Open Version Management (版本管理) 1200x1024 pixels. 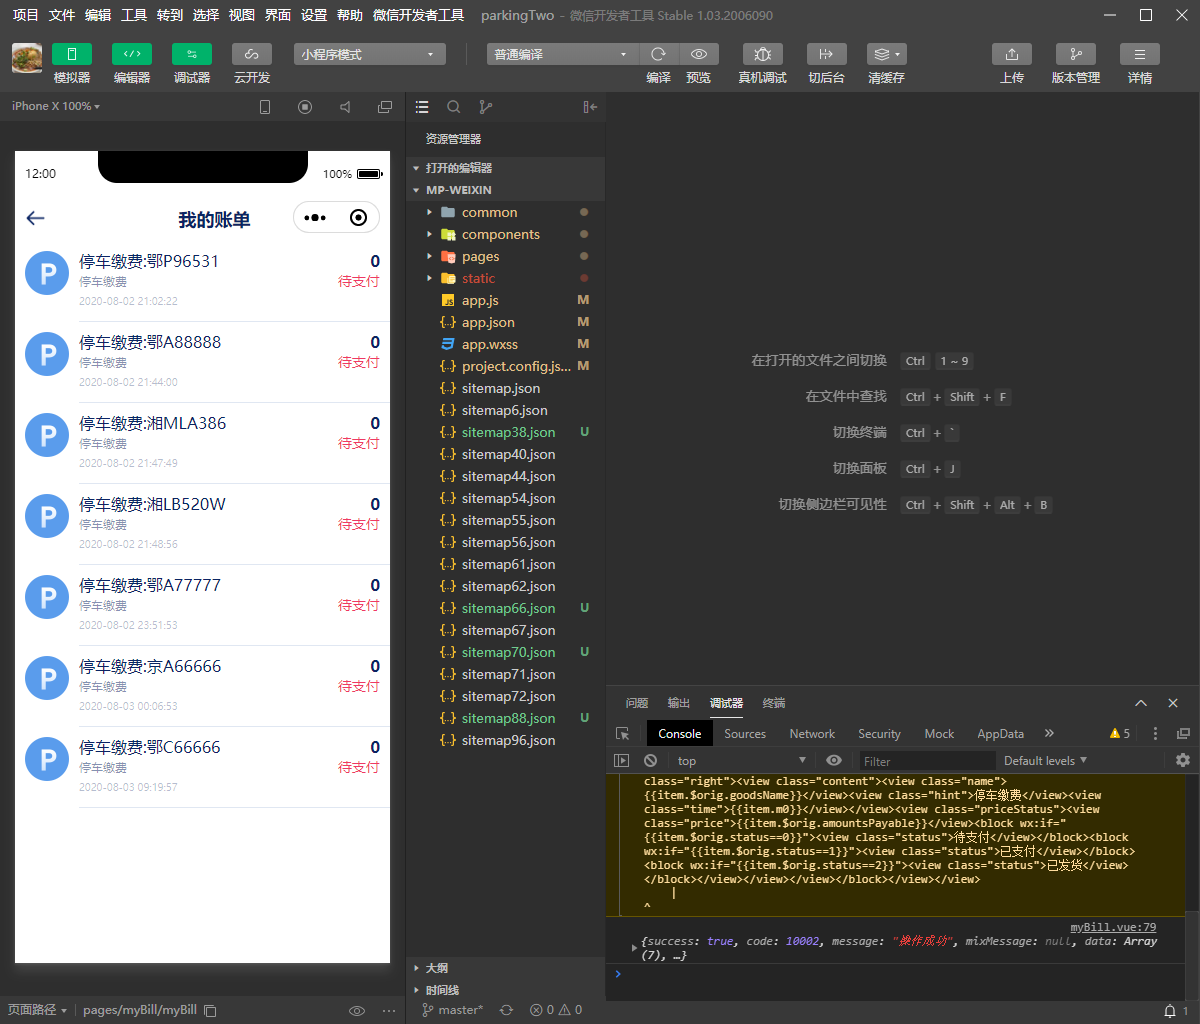1075,54
